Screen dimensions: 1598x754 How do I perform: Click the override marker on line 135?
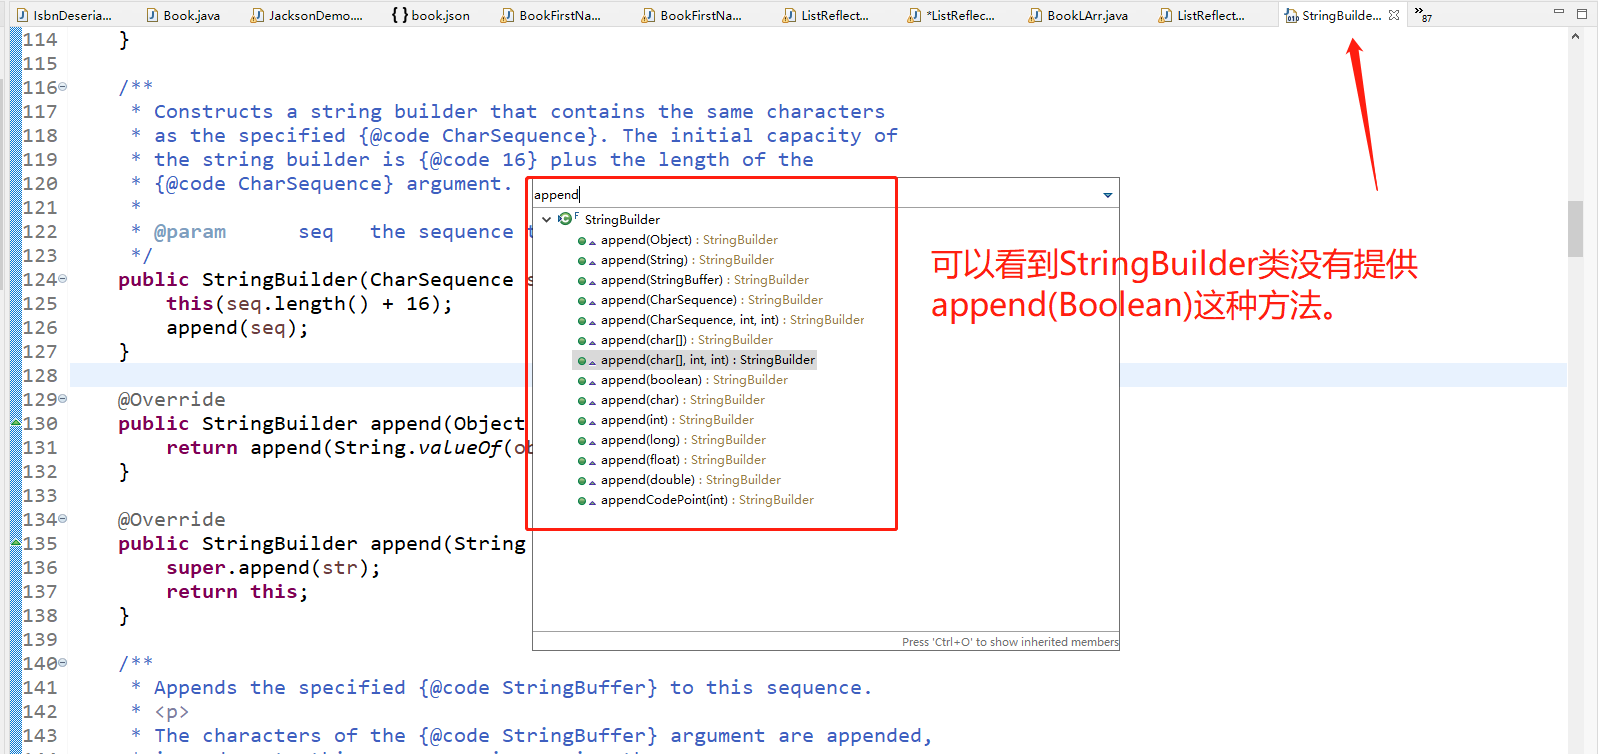point(16,543)
